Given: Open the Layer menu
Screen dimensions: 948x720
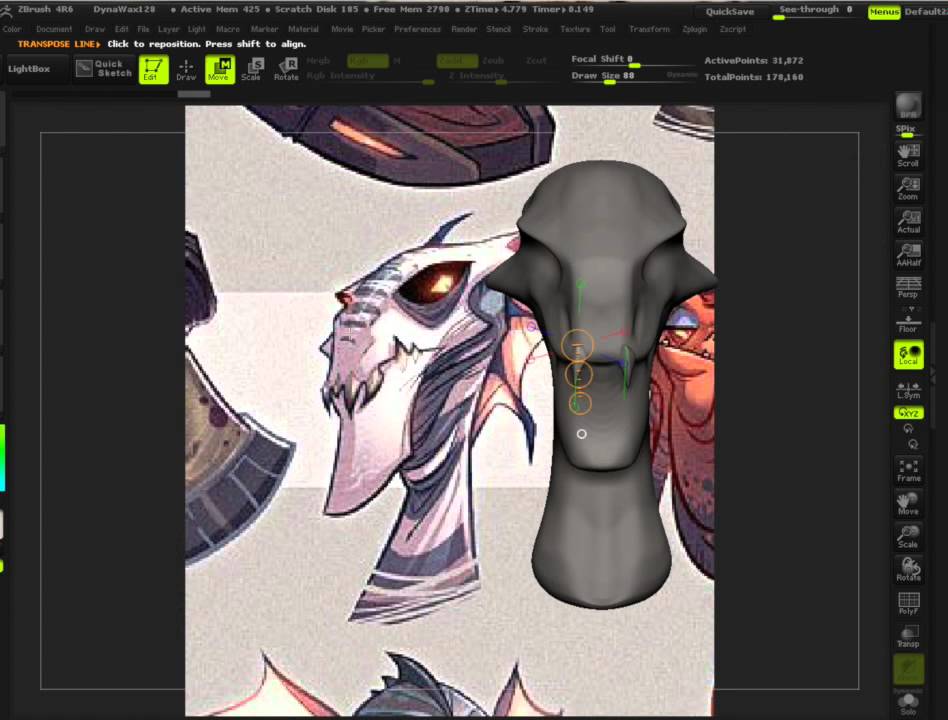Looking at the screenshot, I should click(169, 29).
